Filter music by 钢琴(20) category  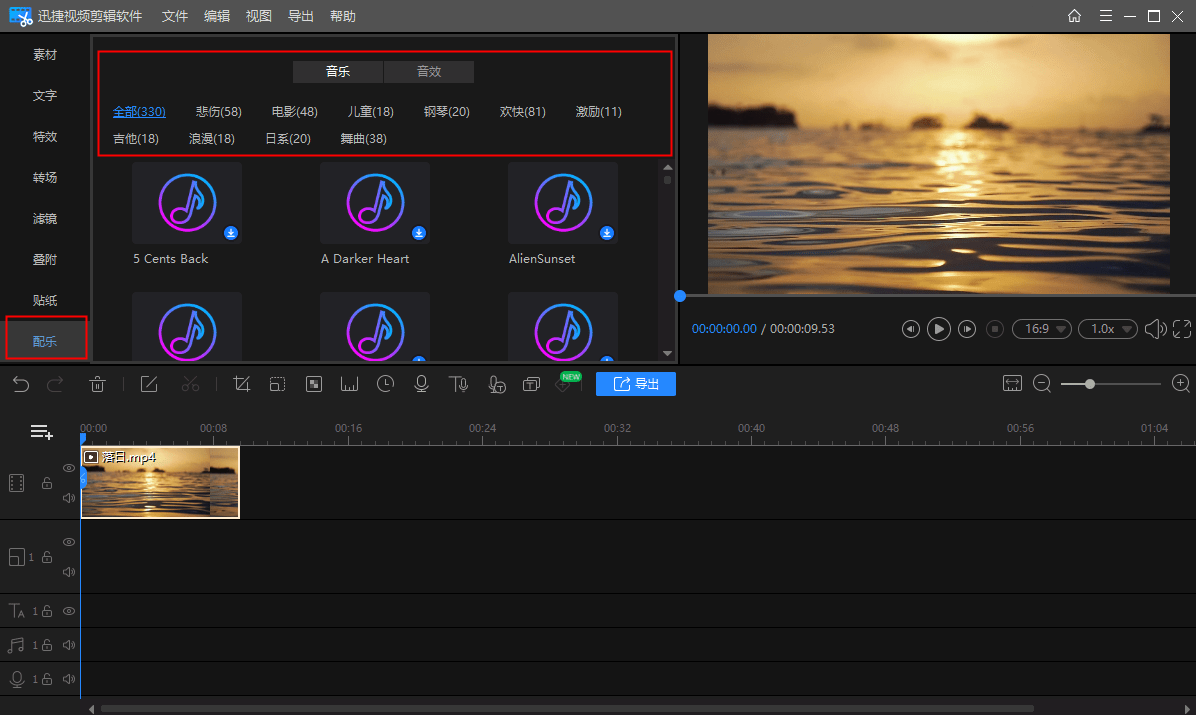click(x=447, y=111)
